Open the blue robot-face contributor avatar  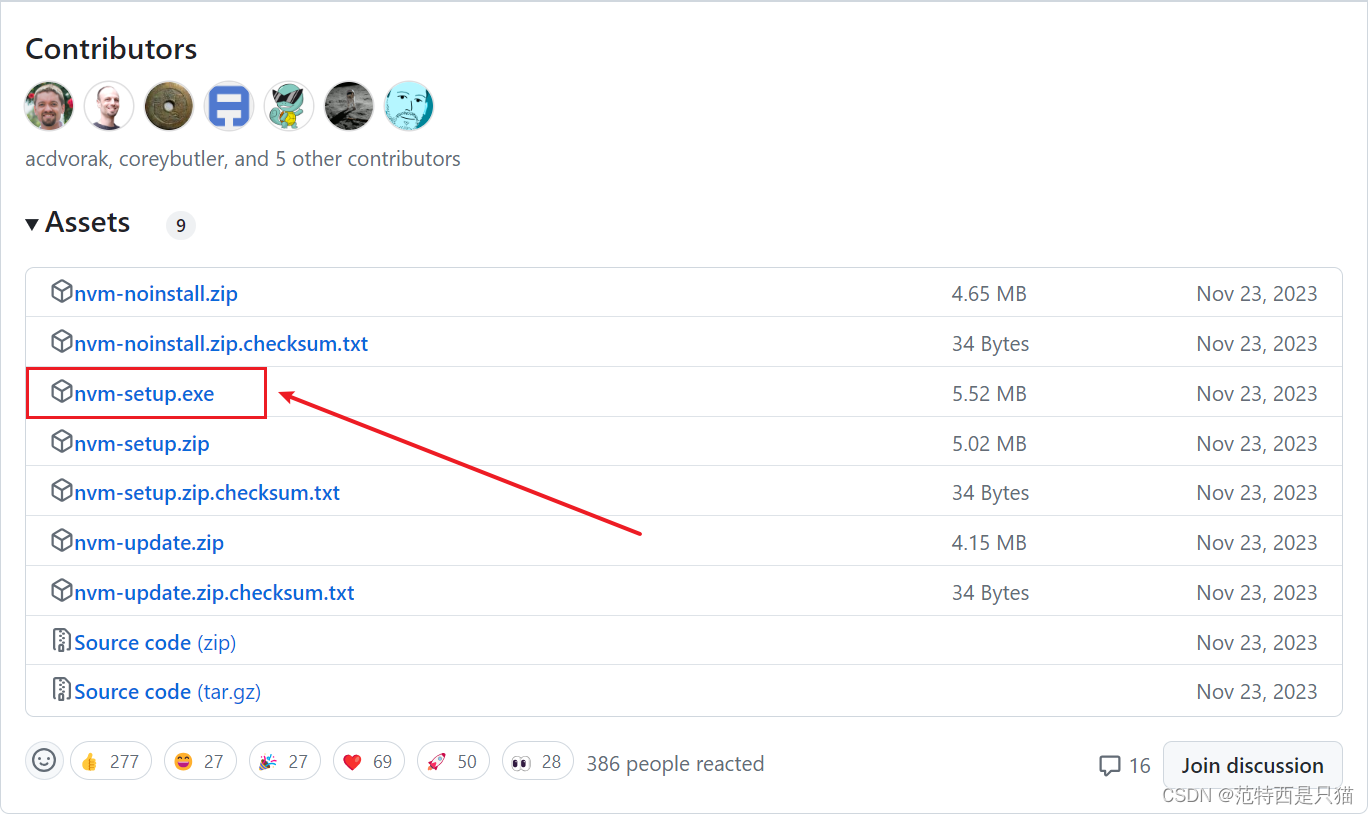229,106
